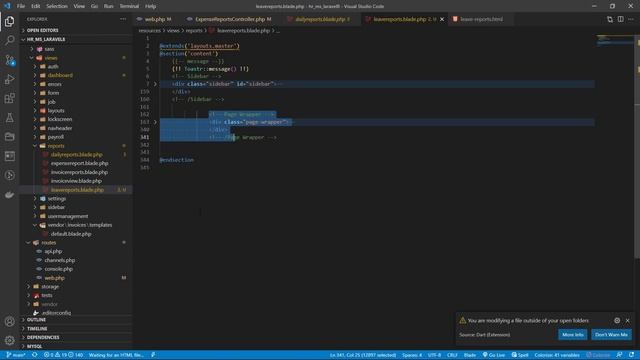Image resolution: width=640 pixels, height=360 pixels.
Task: Click the More Info button
Action: point(573,335)
